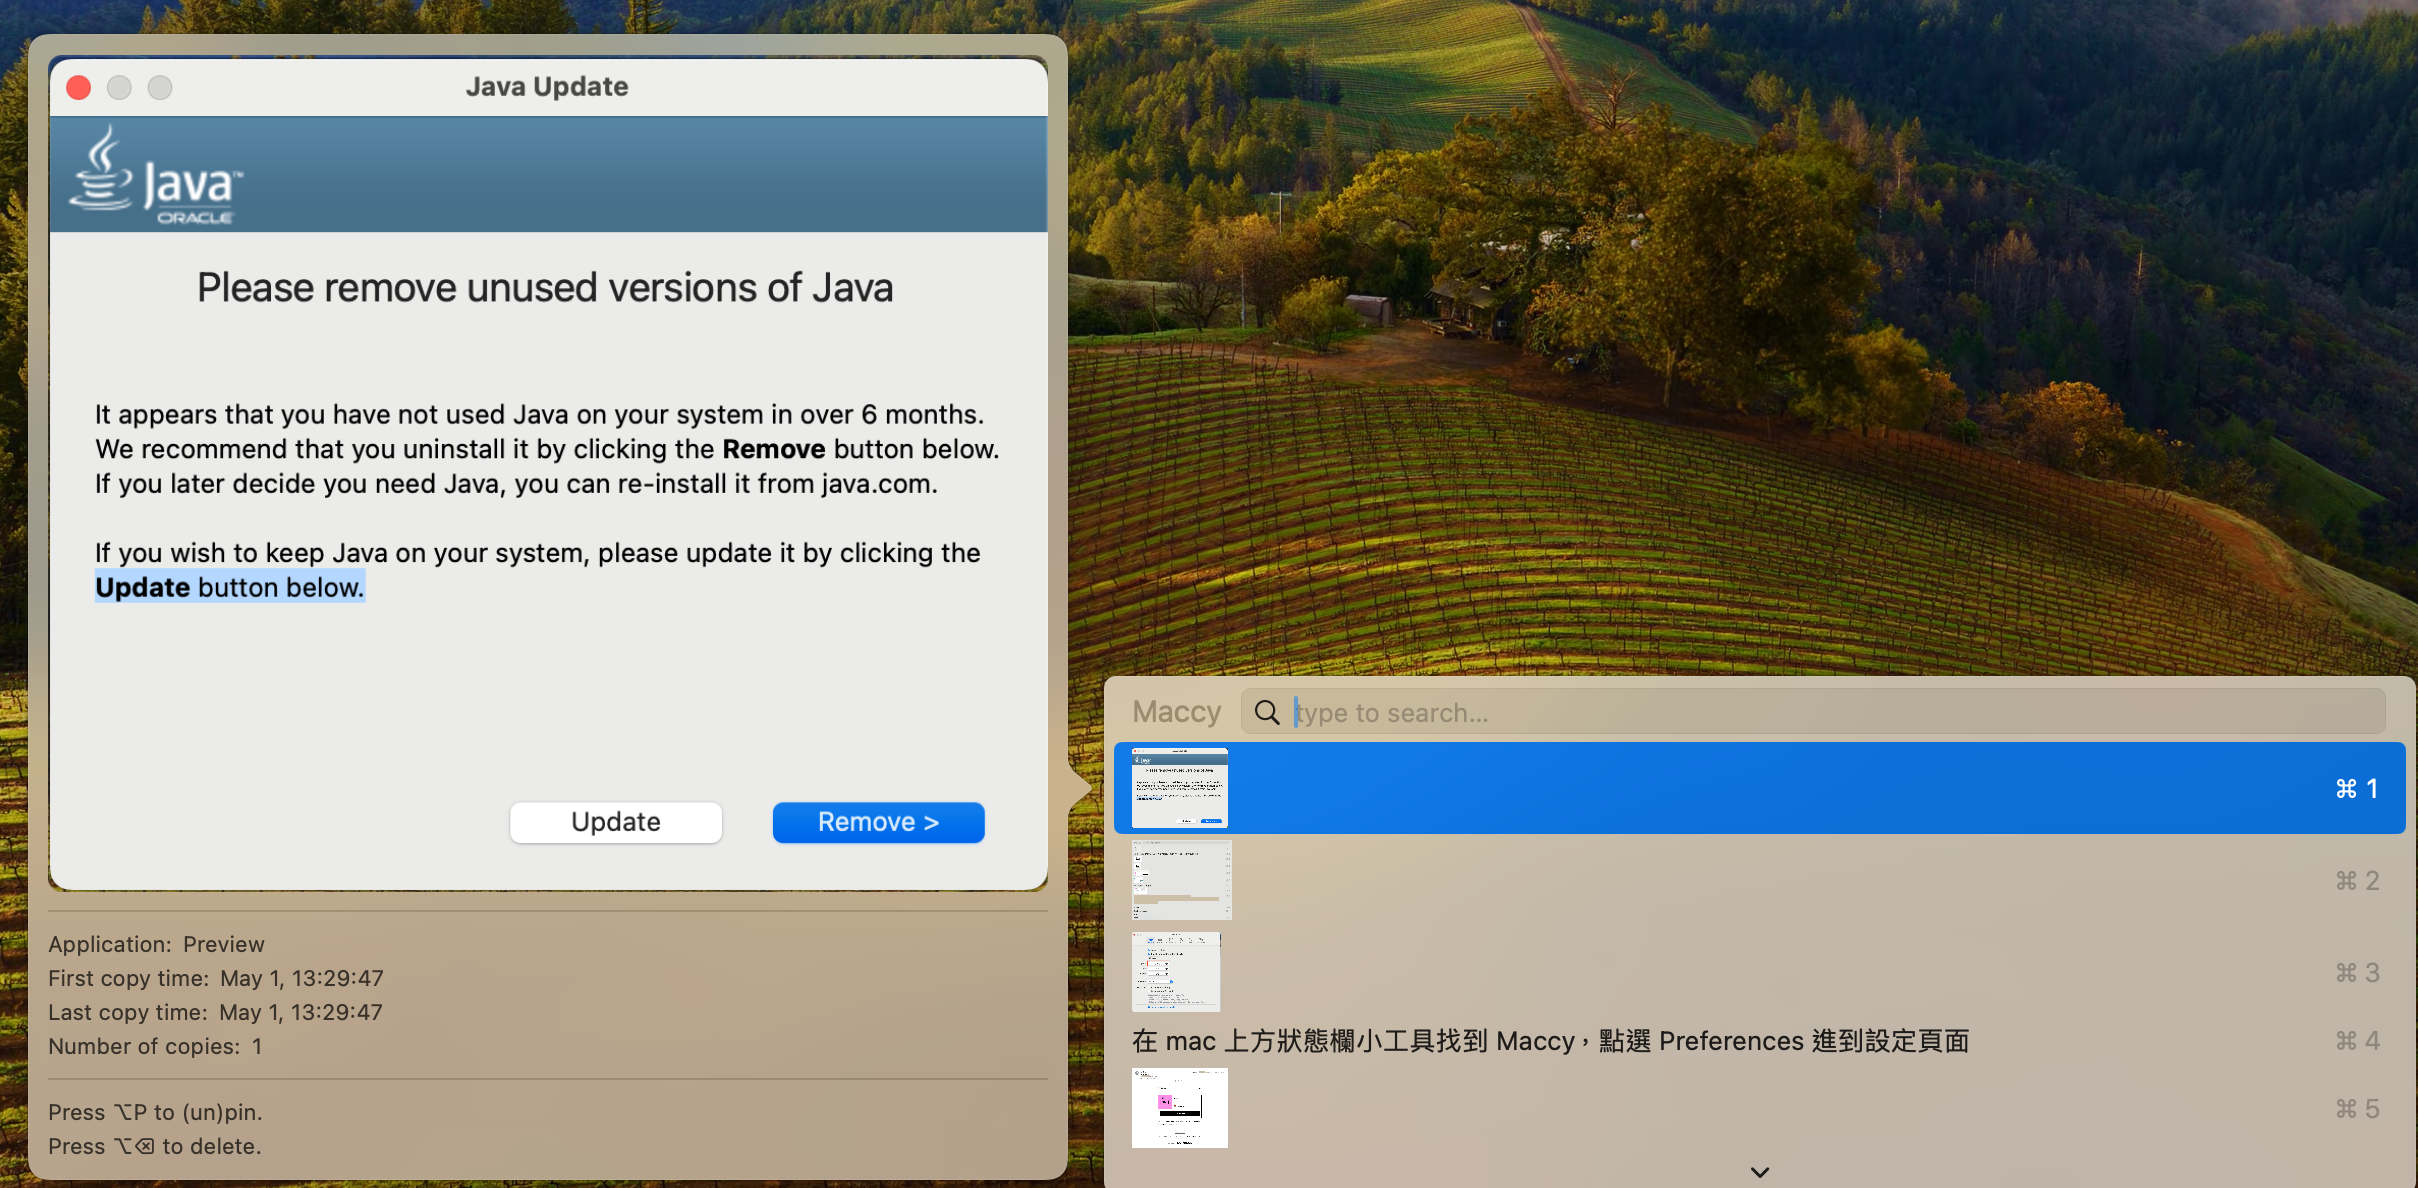The image size is (2418, 1188).
Task: Select the fifth clipboard image thumbnail
Action: pyautogui.click(x=1179, y=1108)
